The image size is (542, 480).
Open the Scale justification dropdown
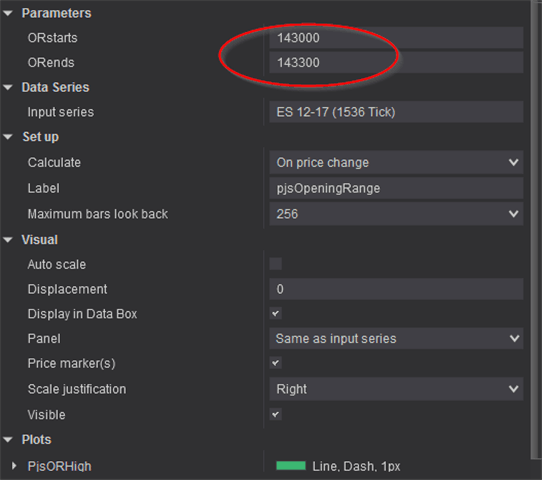click(x=396, y=389)
